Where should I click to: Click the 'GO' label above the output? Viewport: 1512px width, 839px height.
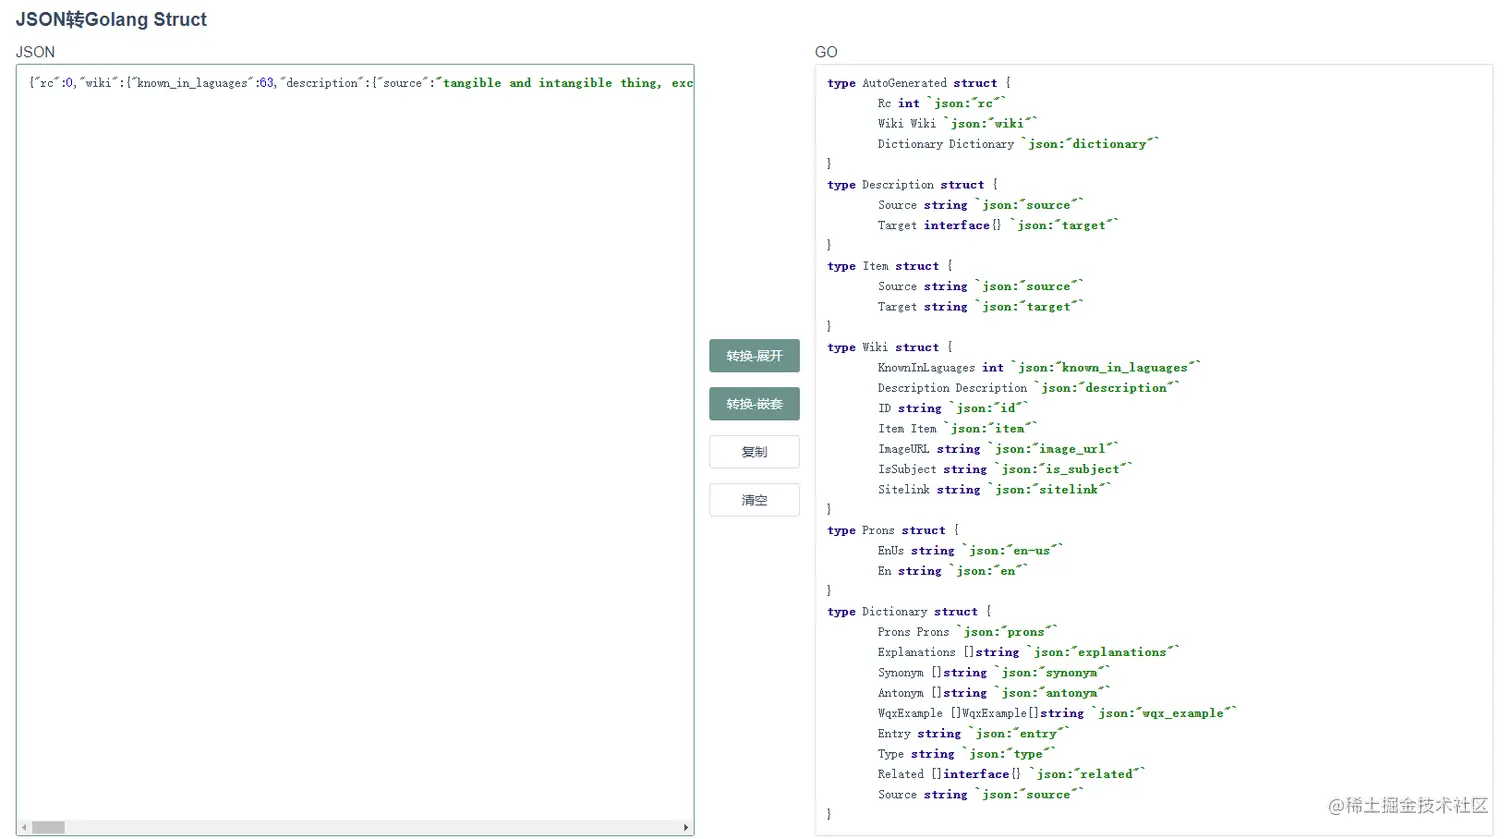(x=826, y=52)
